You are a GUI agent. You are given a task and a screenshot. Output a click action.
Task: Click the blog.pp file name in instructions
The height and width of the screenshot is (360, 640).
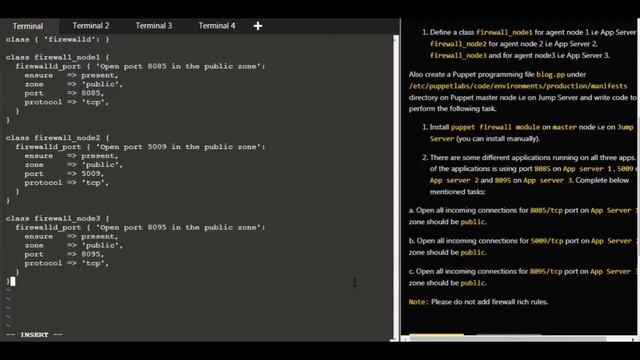click(x=551, y=74)
